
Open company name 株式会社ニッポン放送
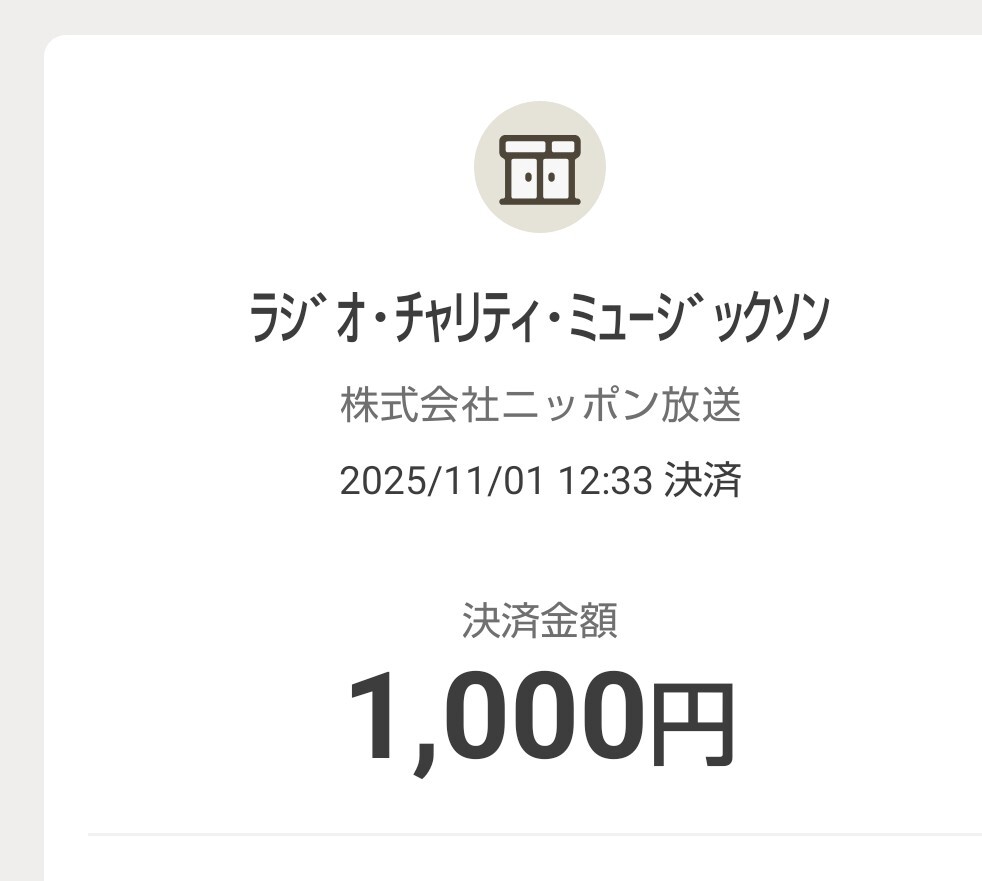[540, 406]
